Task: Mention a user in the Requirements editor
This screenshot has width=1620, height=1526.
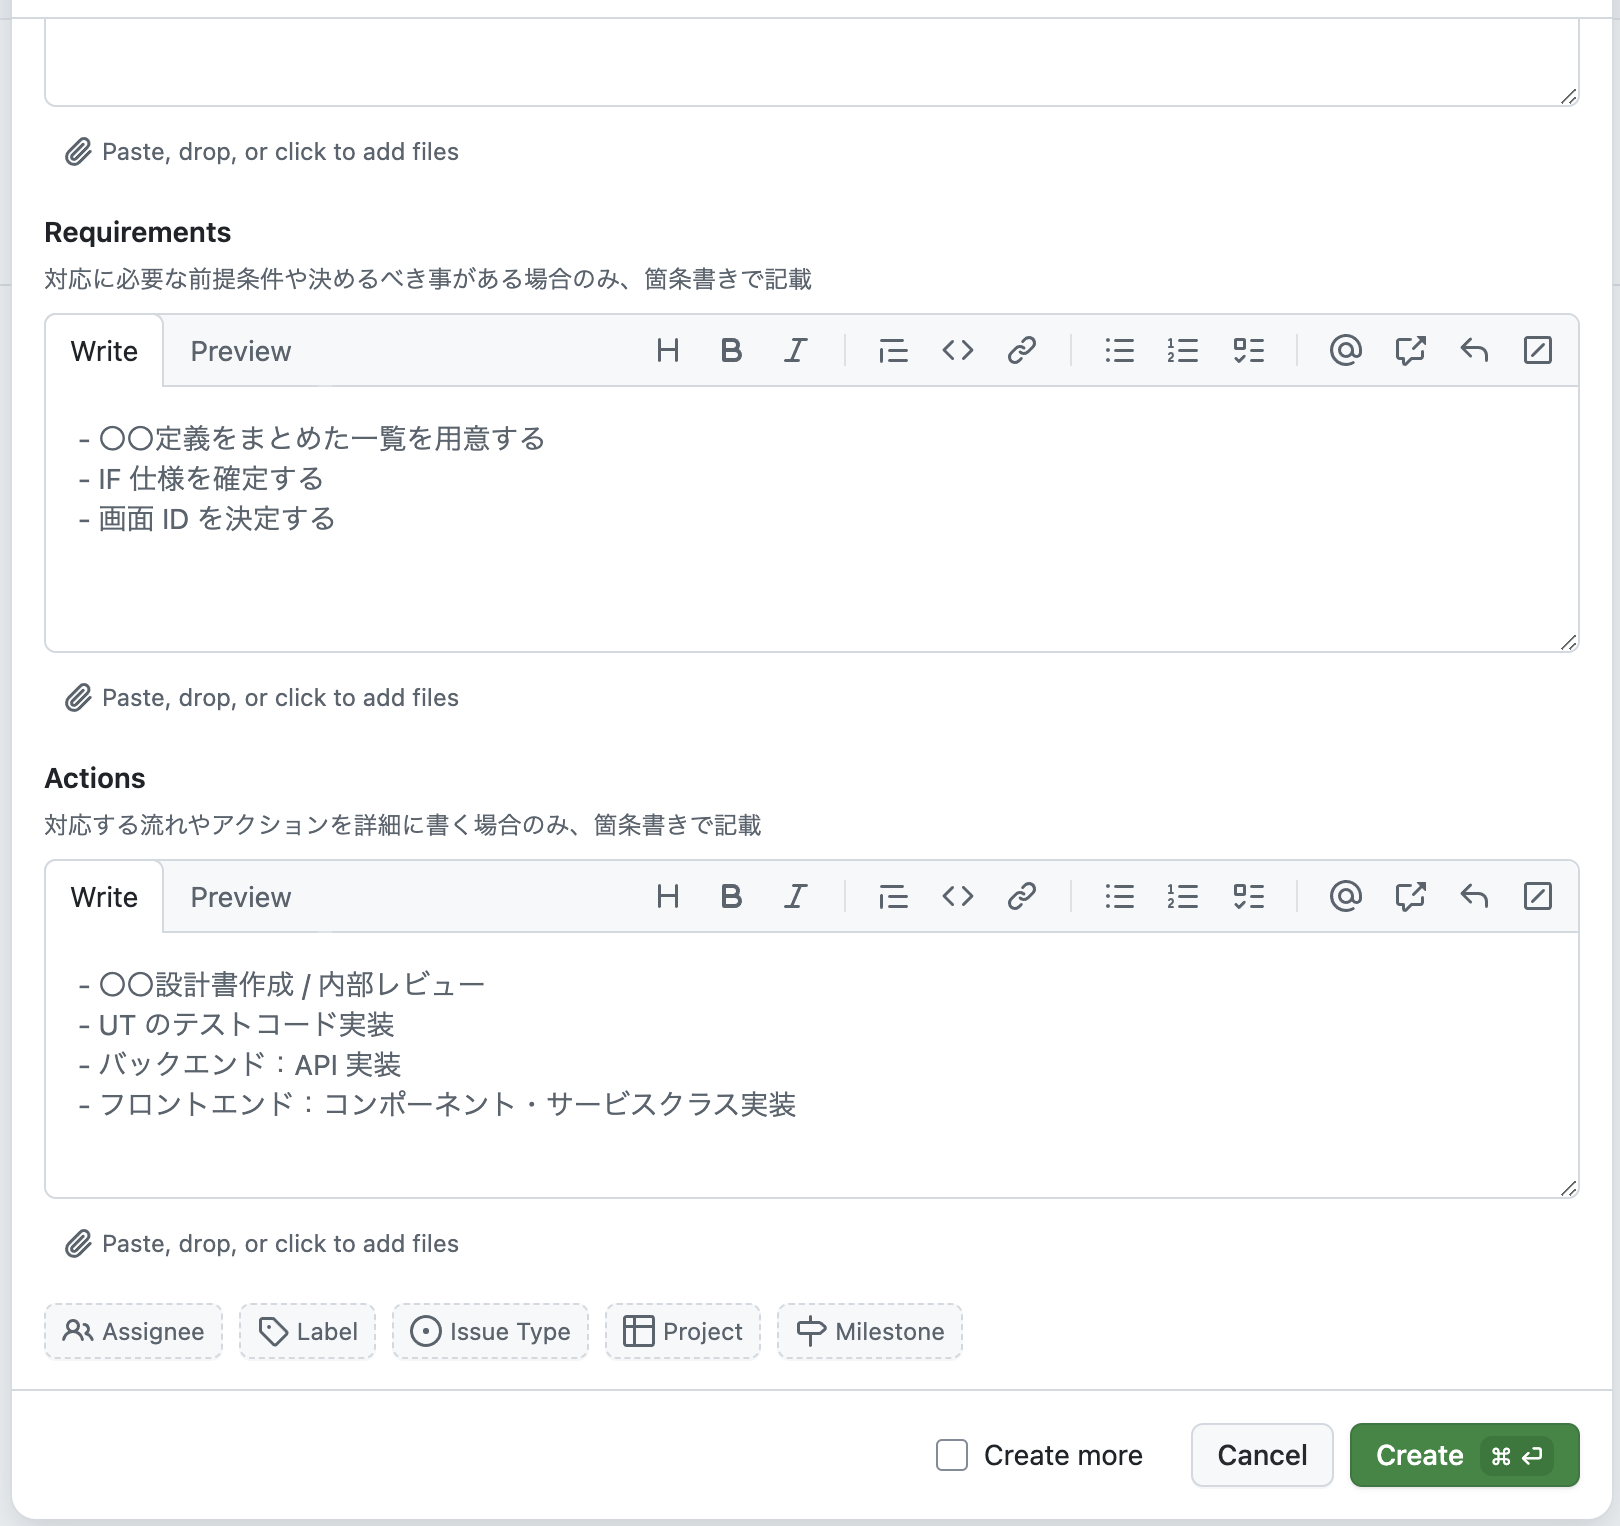Action: click(1346, 350)
